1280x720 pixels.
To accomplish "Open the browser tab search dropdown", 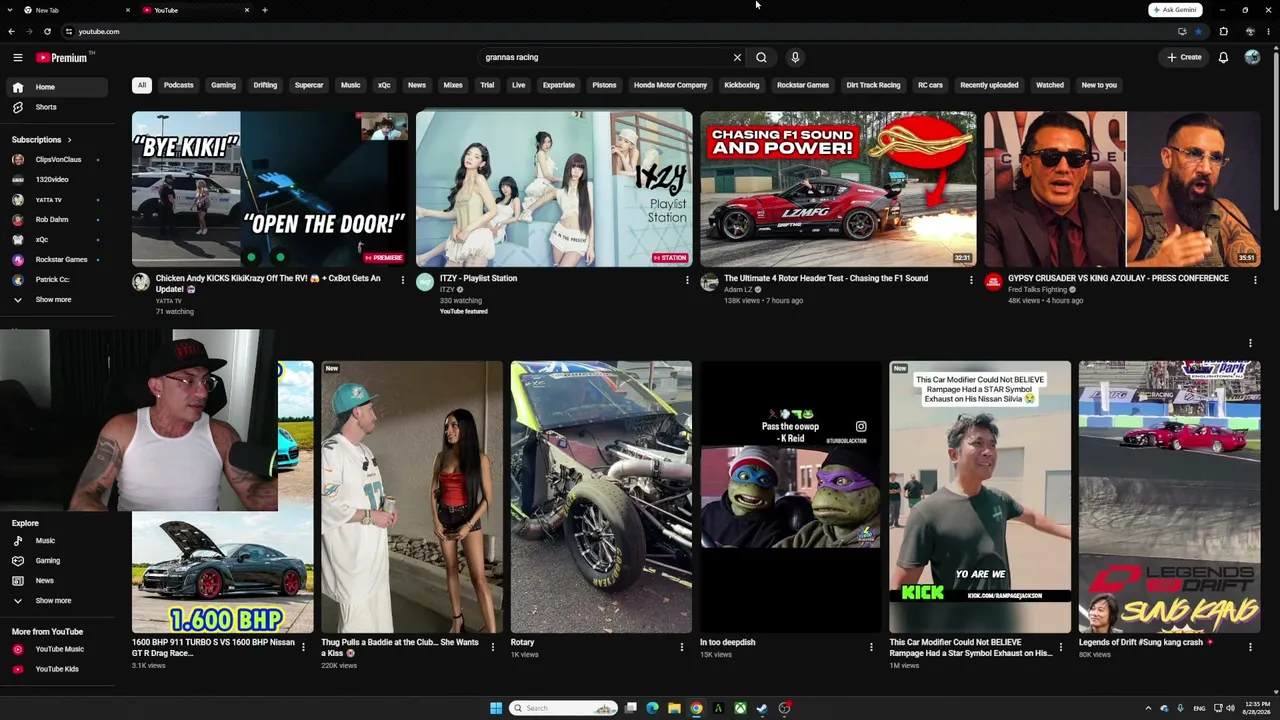I will pos(12,10).
